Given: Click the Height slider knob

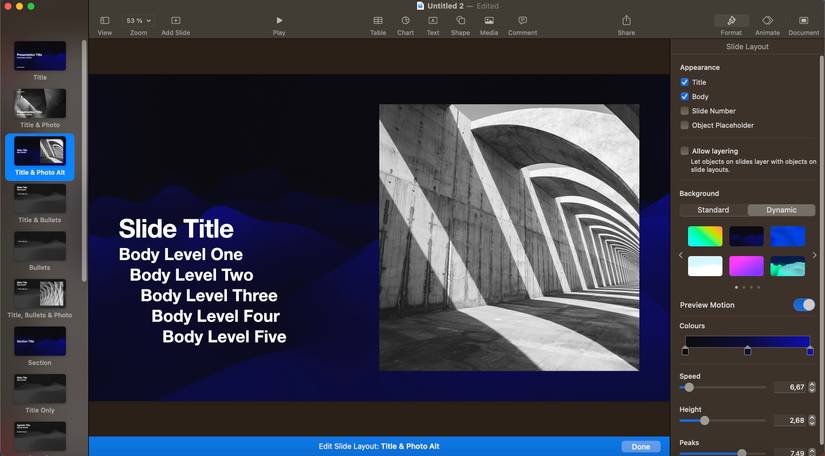Looking at the screenshot, I should (x=705, y=420).
